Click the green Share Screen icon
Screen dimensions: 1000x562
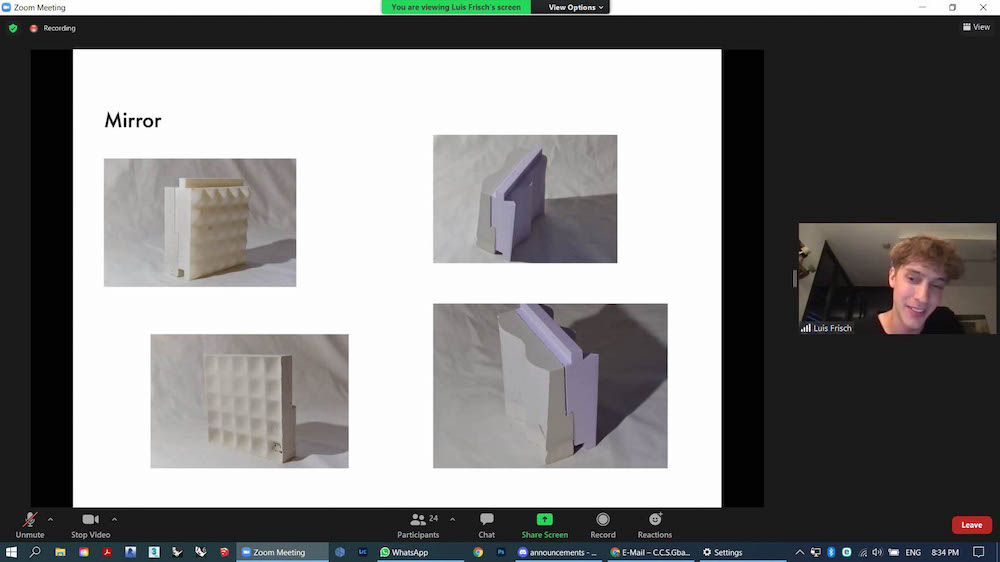(544, 520)
